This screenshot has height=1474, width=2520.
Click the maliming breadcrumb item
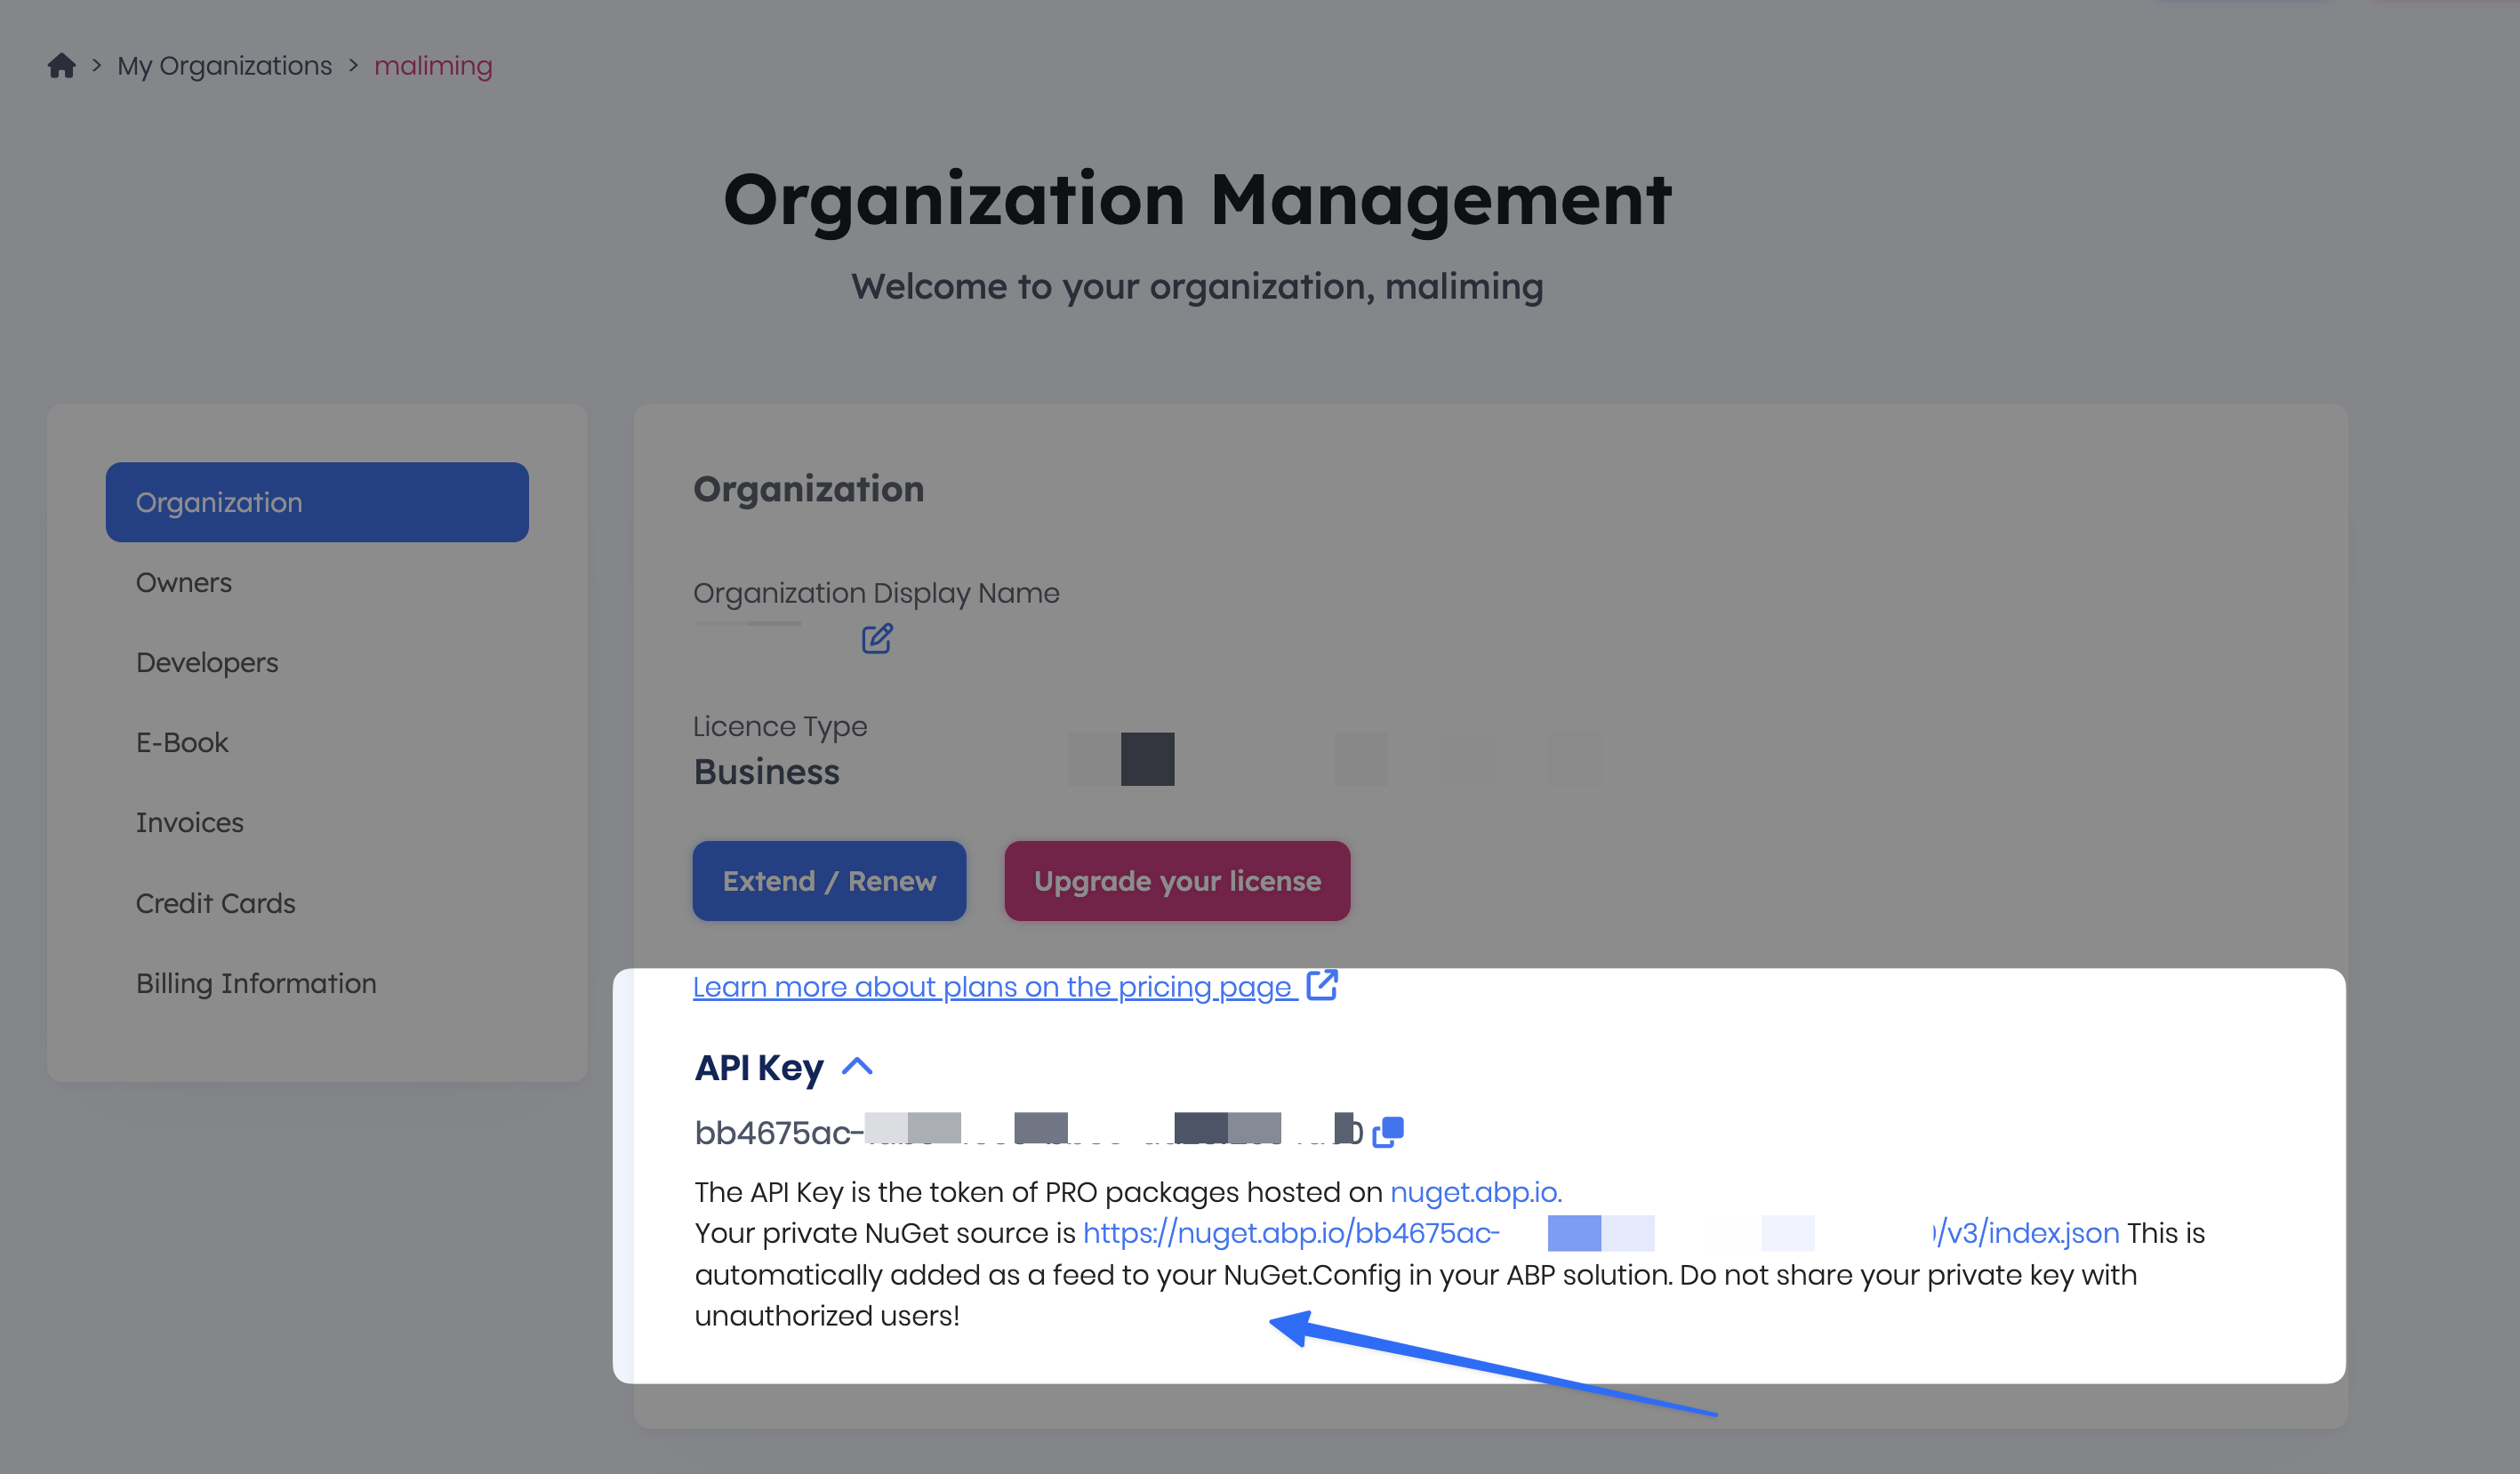(x=433, y=66)
